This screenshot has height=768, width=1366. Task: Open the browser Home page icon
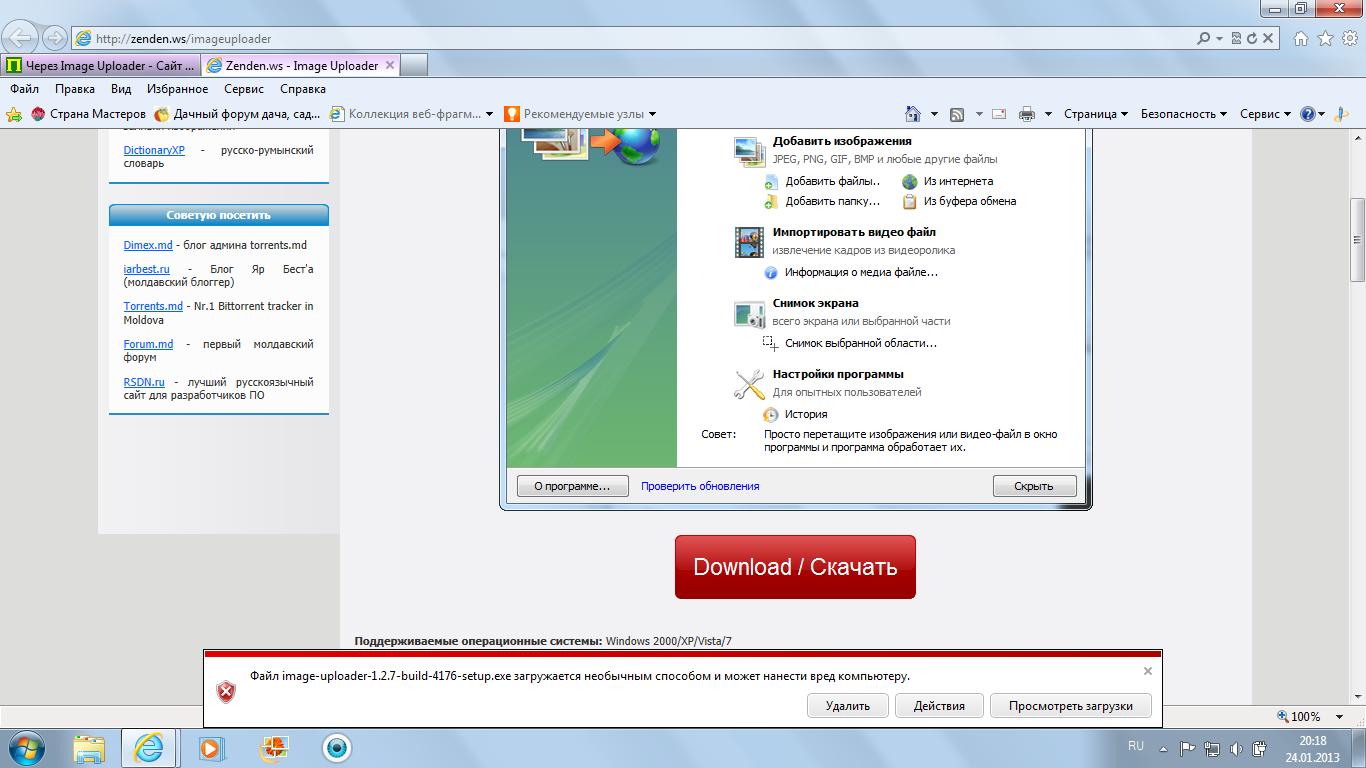tap(1301, 38)
